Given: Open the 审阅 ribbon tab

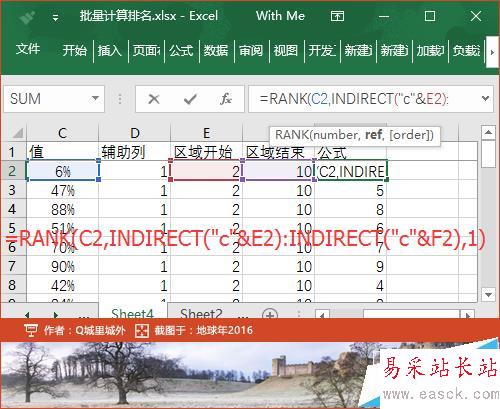Looking at the screenshot, I should (x=251, y=50).
